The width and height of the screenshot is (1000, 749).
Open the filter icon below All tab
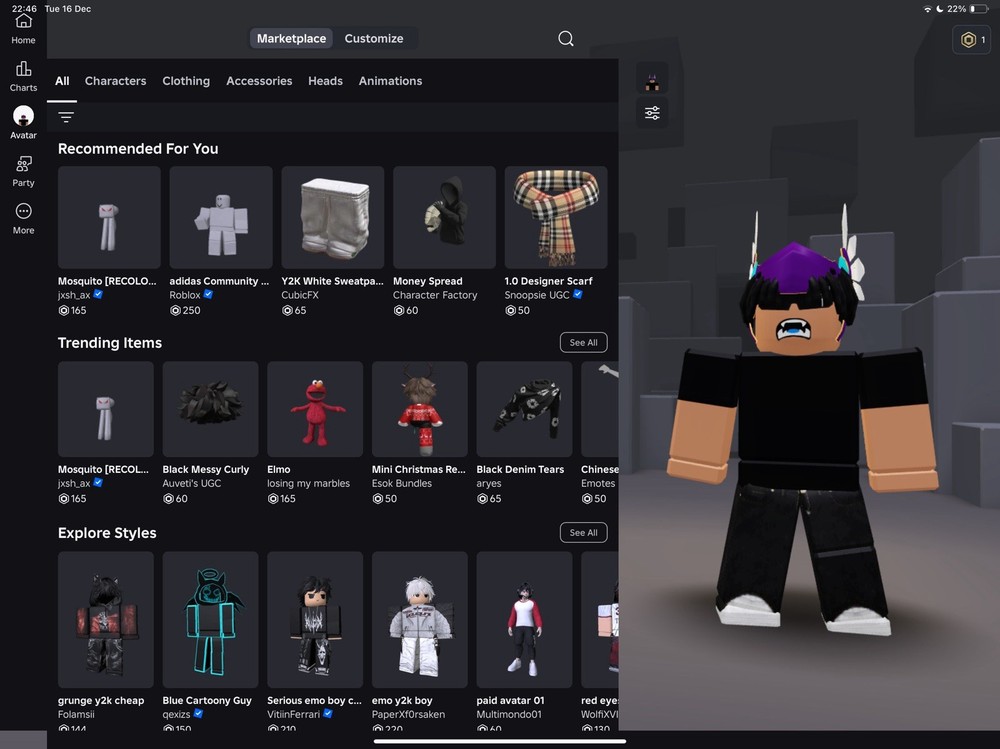tap(66, 117)
